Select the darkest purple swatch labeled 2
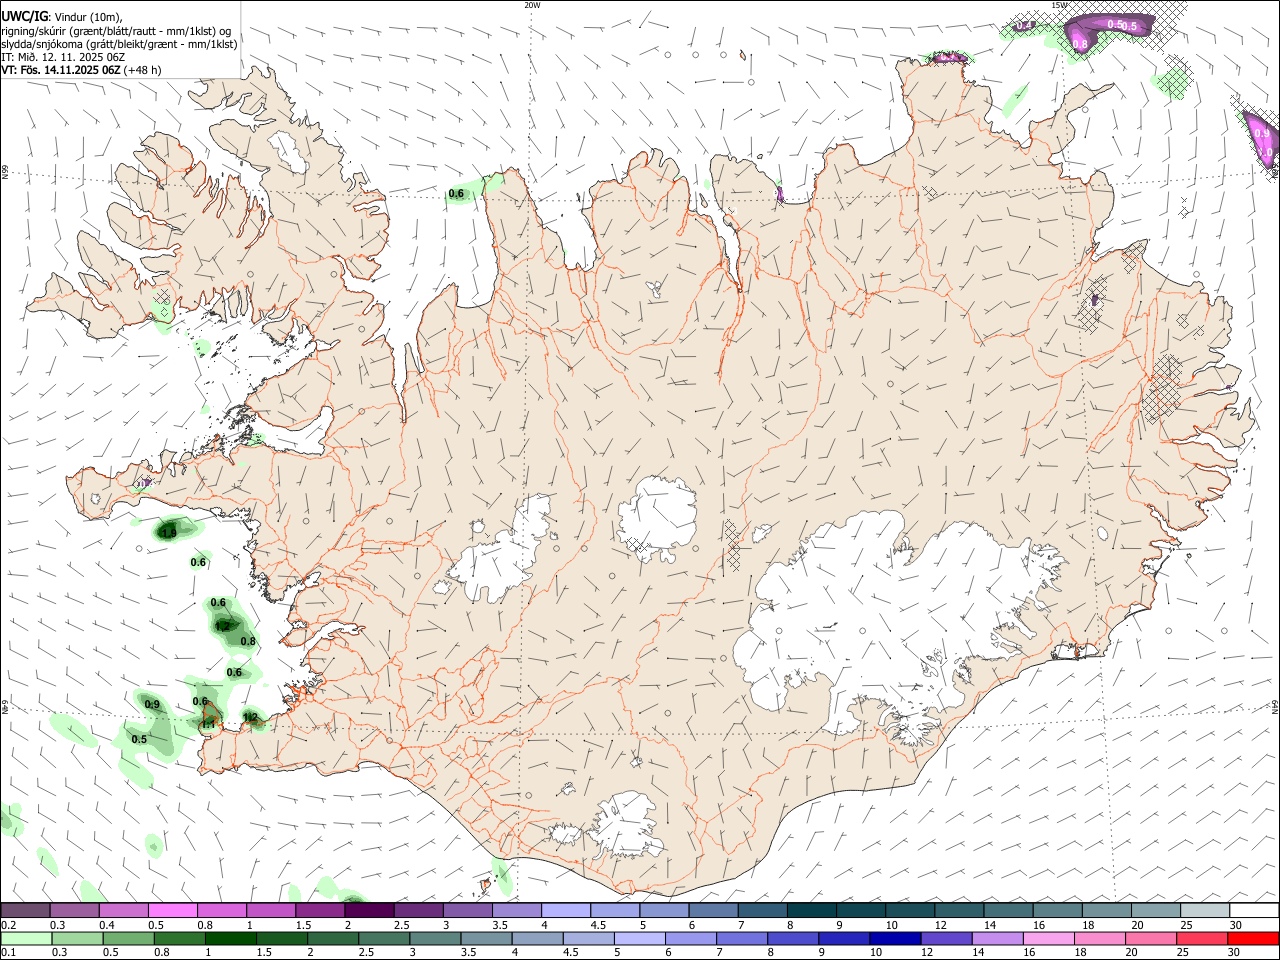Viewport: 1280px width, 960px height. tap(369, 911)
